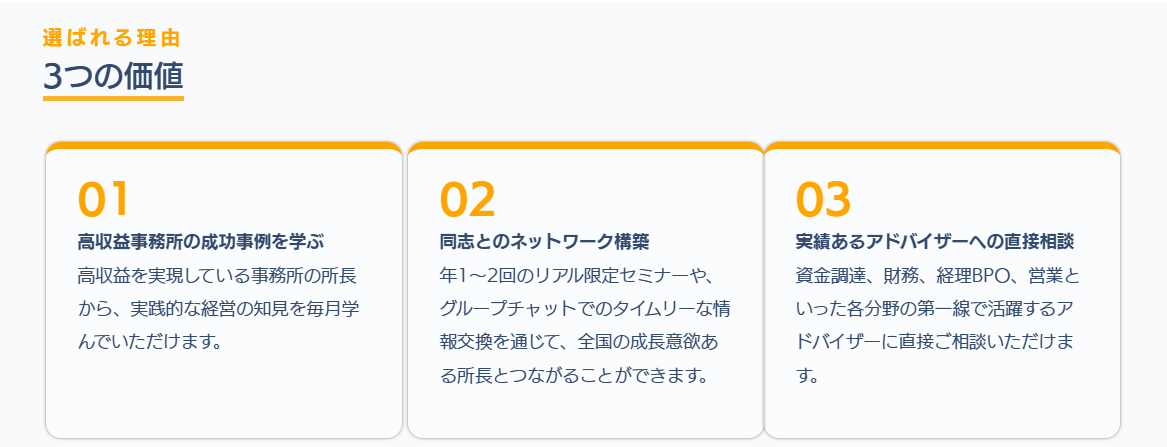
Task: Click the line 'る所長とつながることができます。'
Action: tap(573, 376)
